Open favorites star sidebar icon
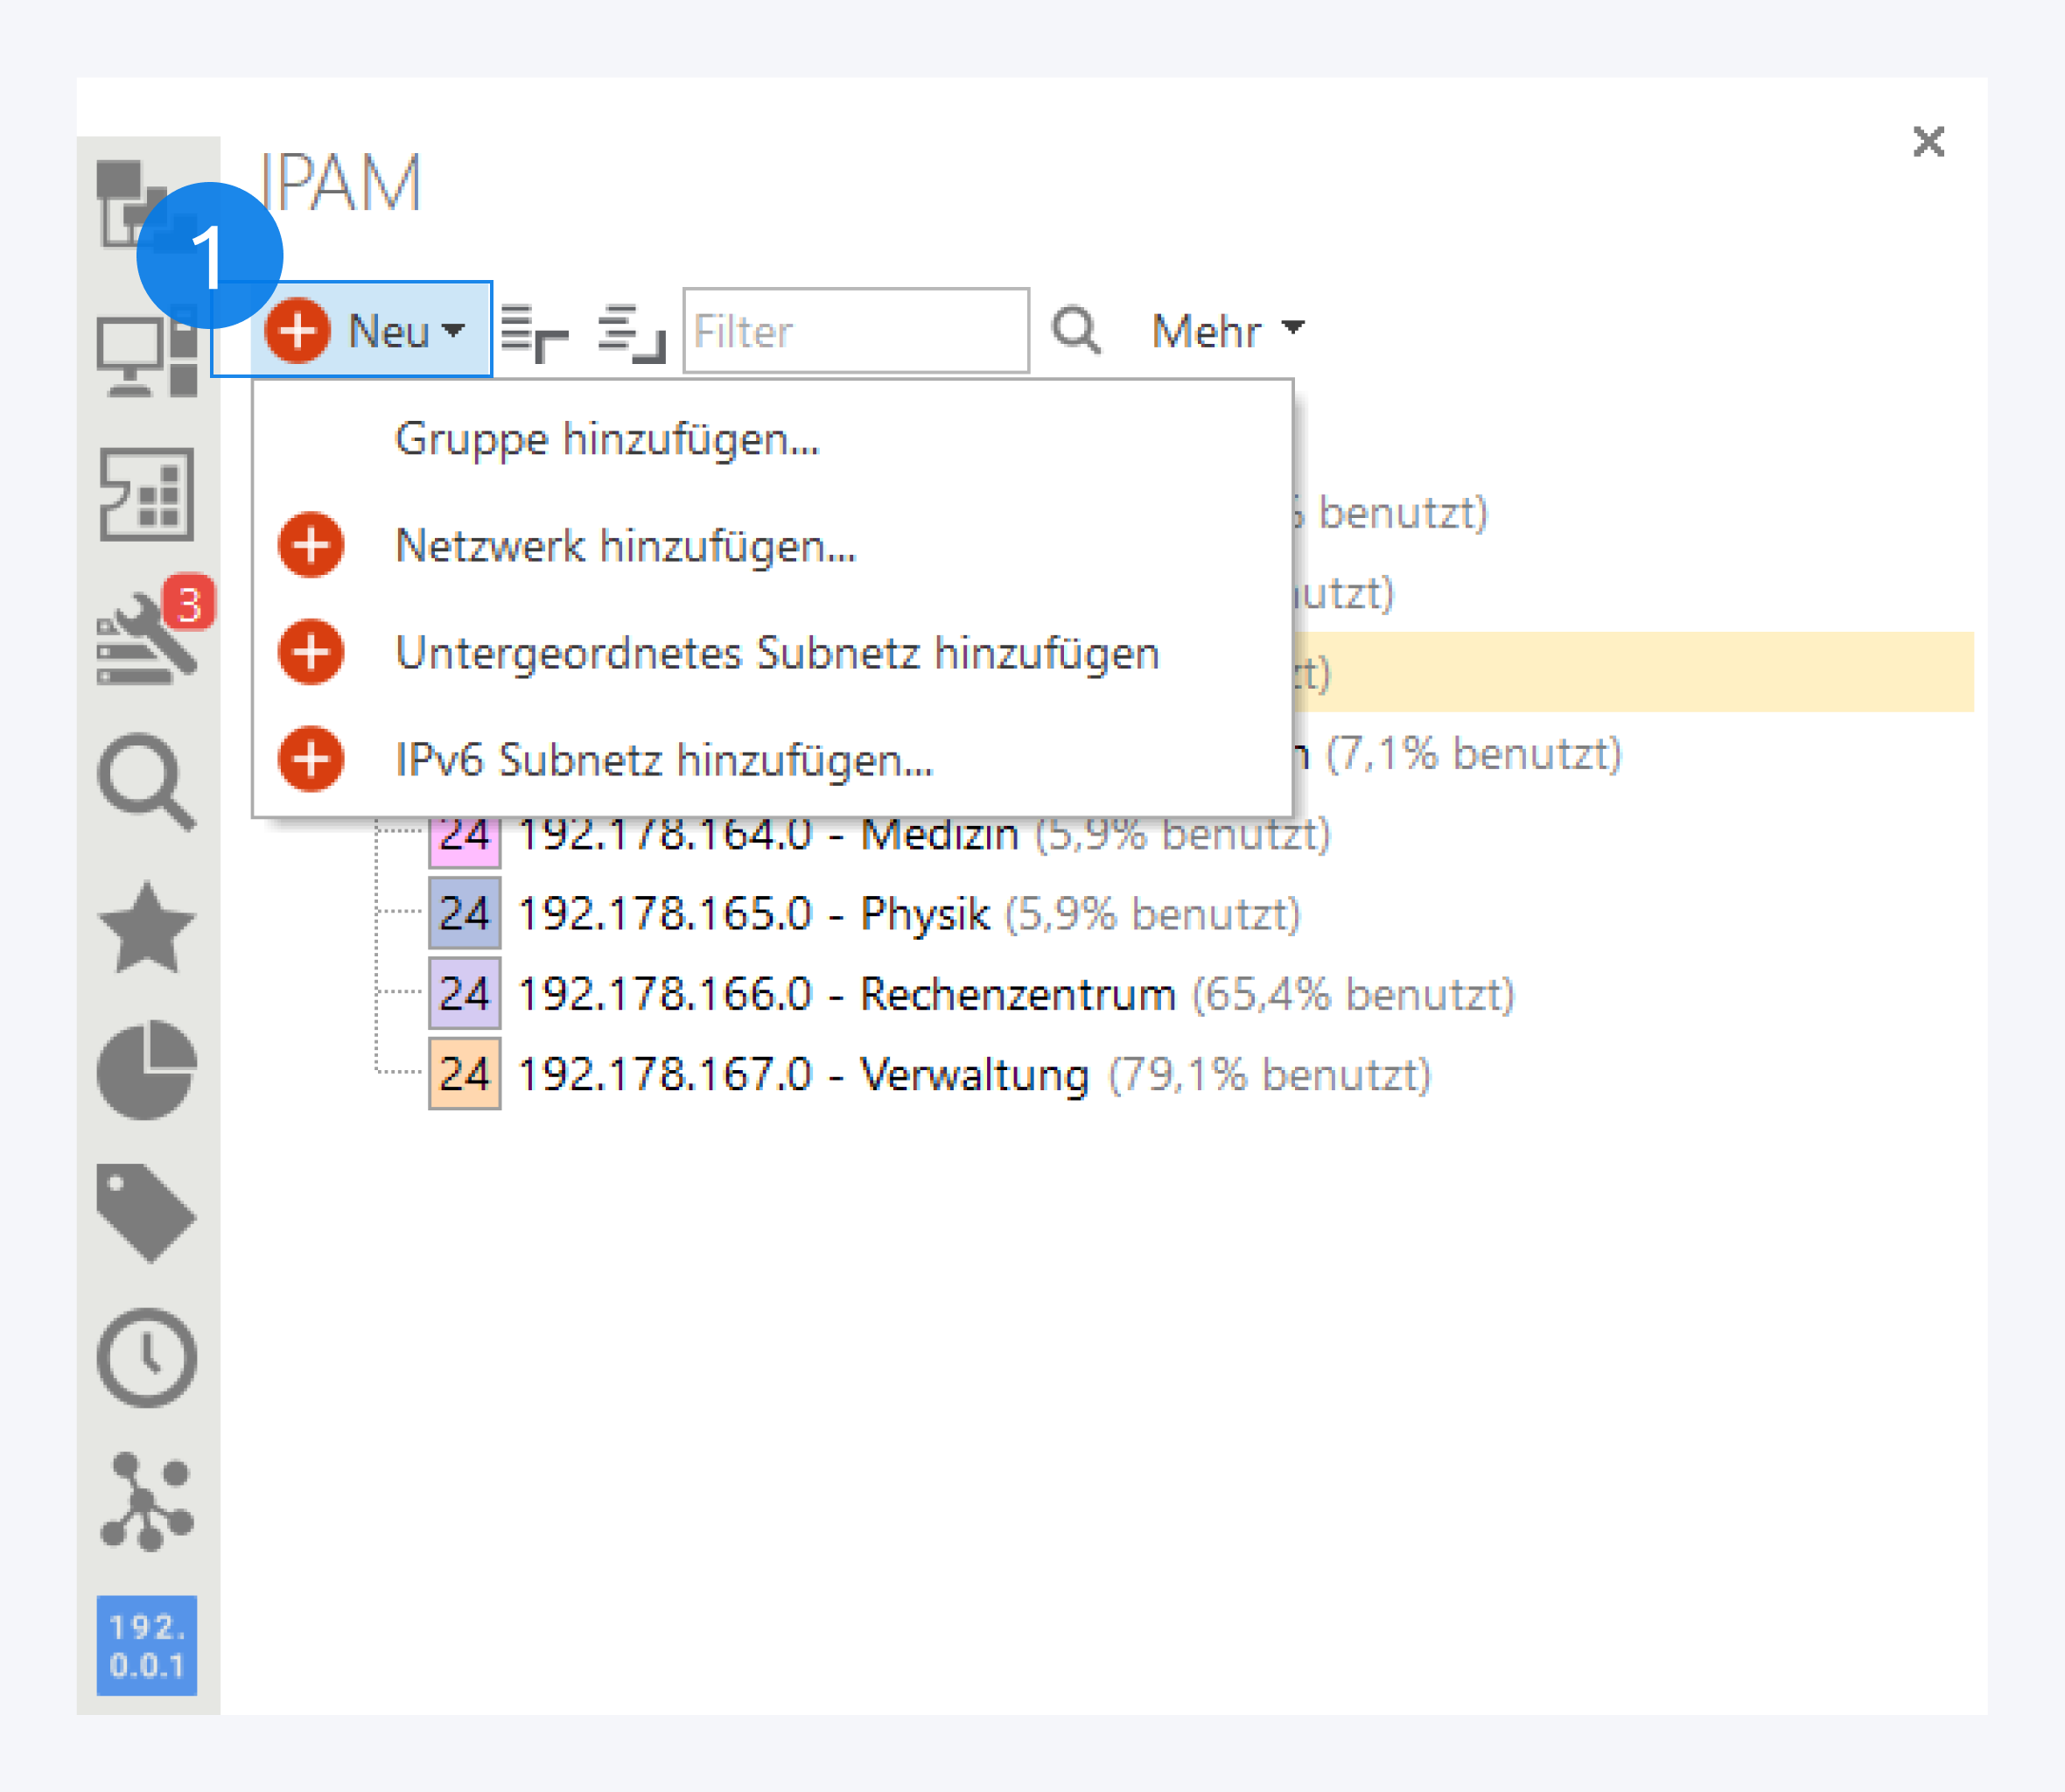This screenshot has height=1792, width=2065. (x=146, y=928)
